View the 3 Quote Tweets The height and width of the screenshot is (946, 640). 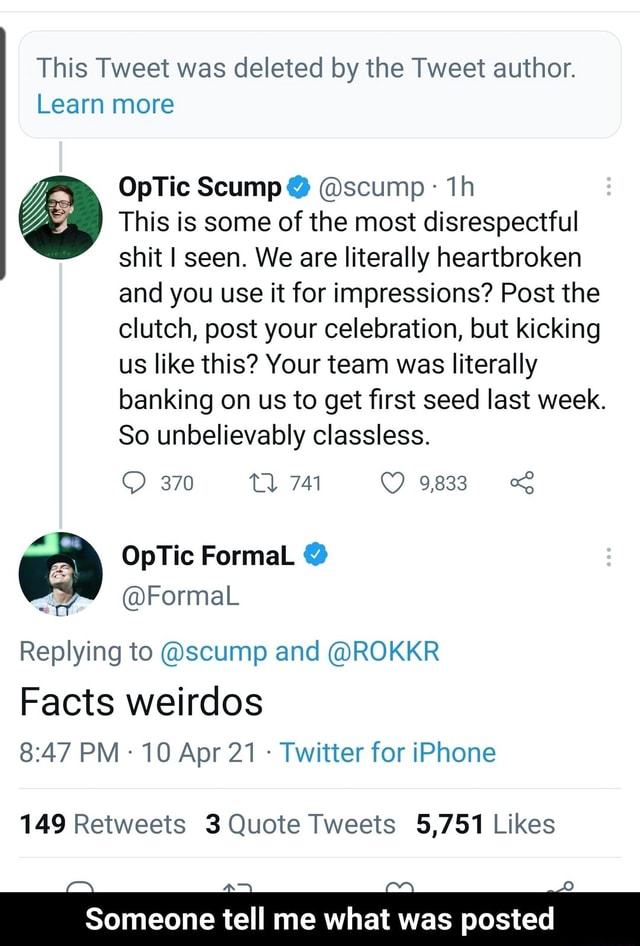click(x=300, y=823)
